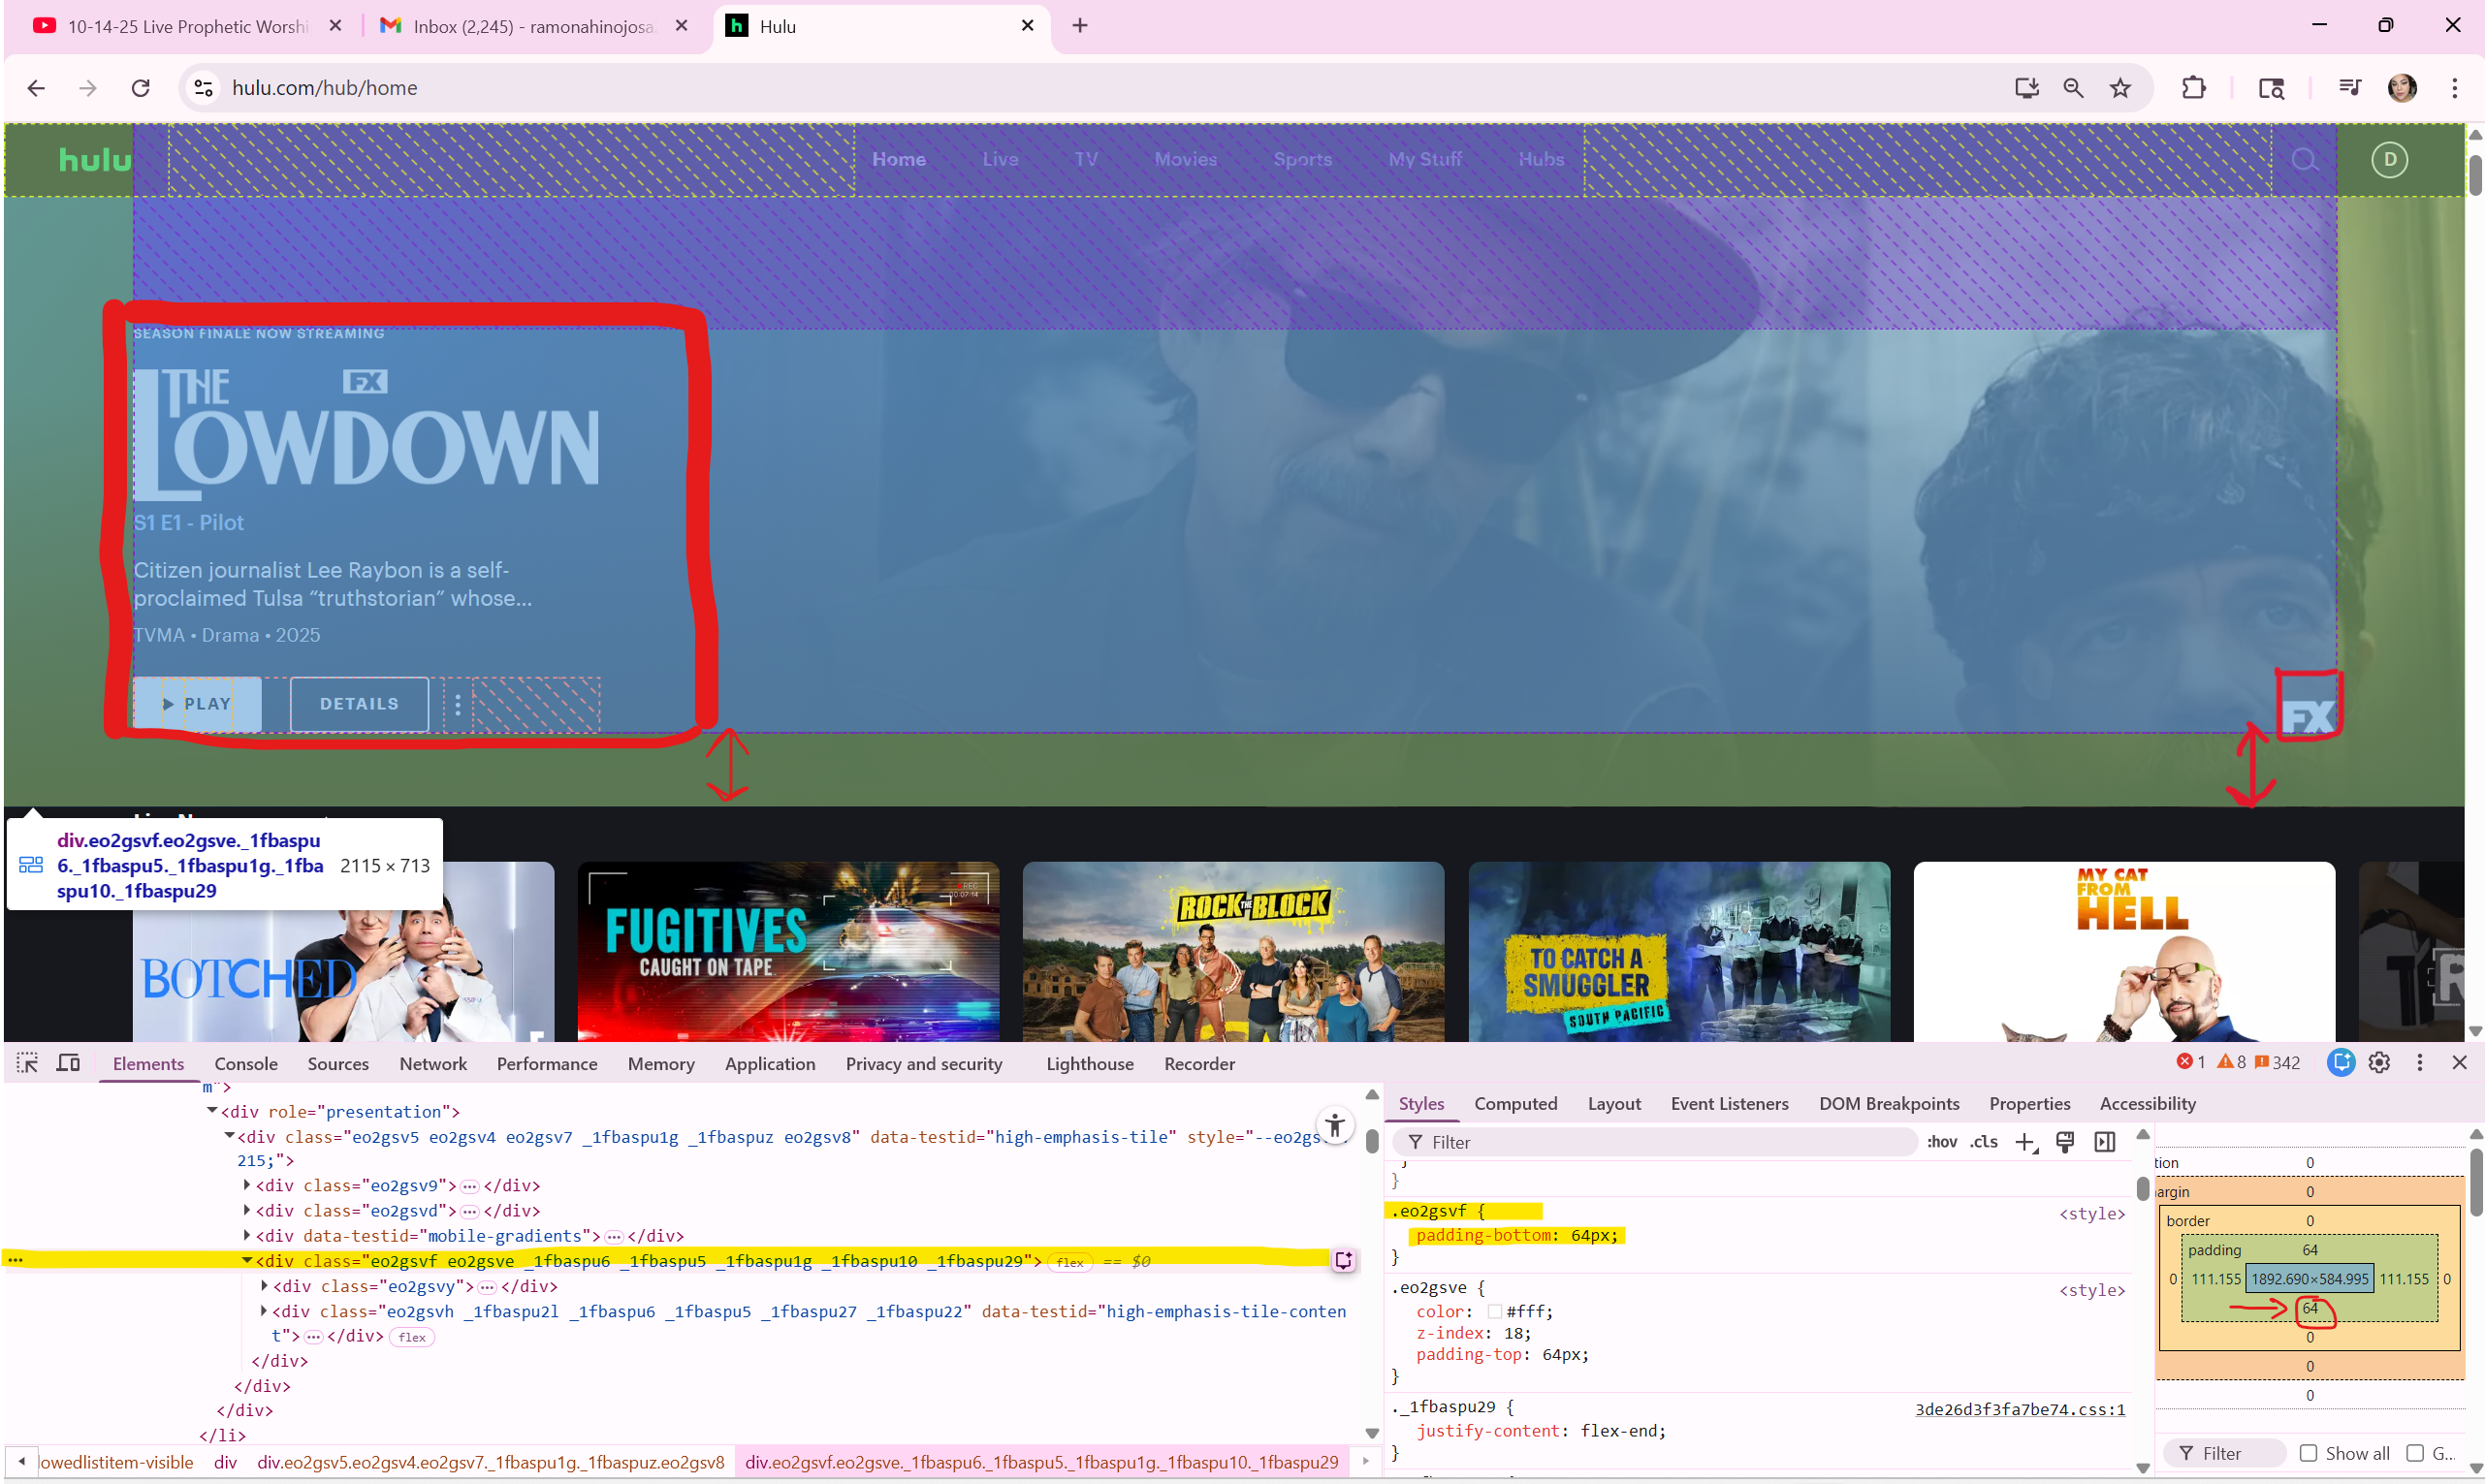This screenshot has height=1484, width=2485.
Task: Click the Hulu search magnifier icon
Action: coord(2304,160)
